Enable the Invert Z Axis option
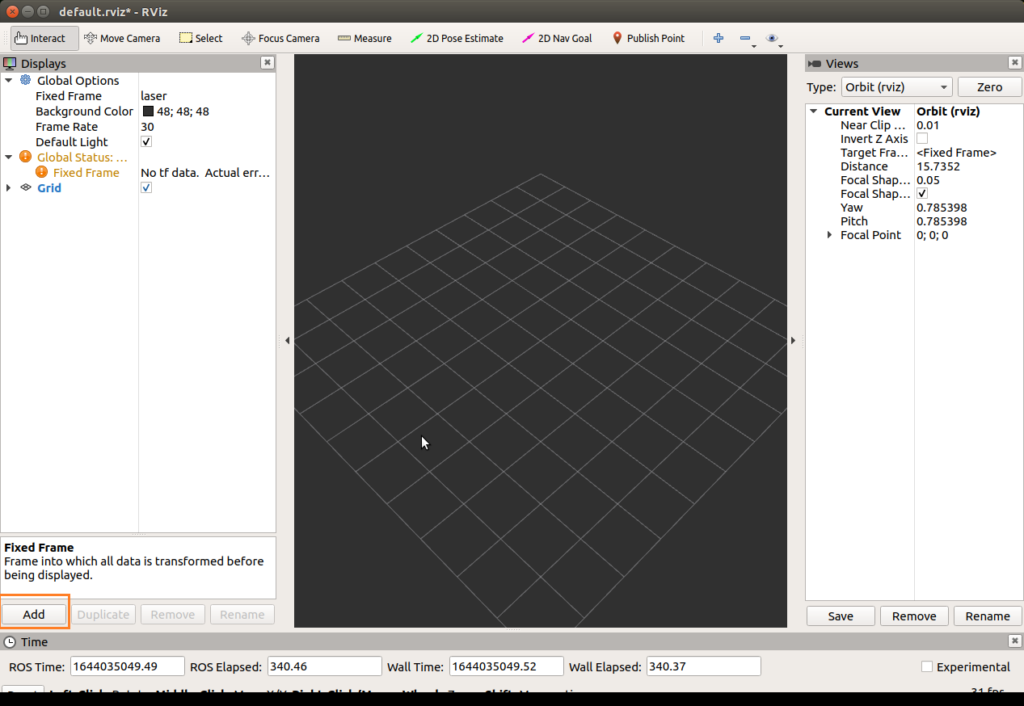1024x706 pixels. (x=921, y=138)
